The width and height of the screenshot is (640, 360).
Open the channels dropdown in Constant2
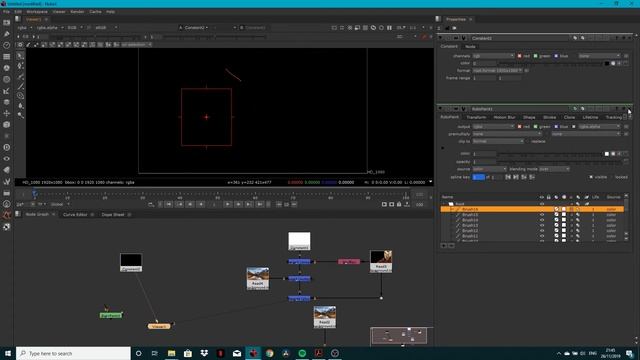point(493,56)
